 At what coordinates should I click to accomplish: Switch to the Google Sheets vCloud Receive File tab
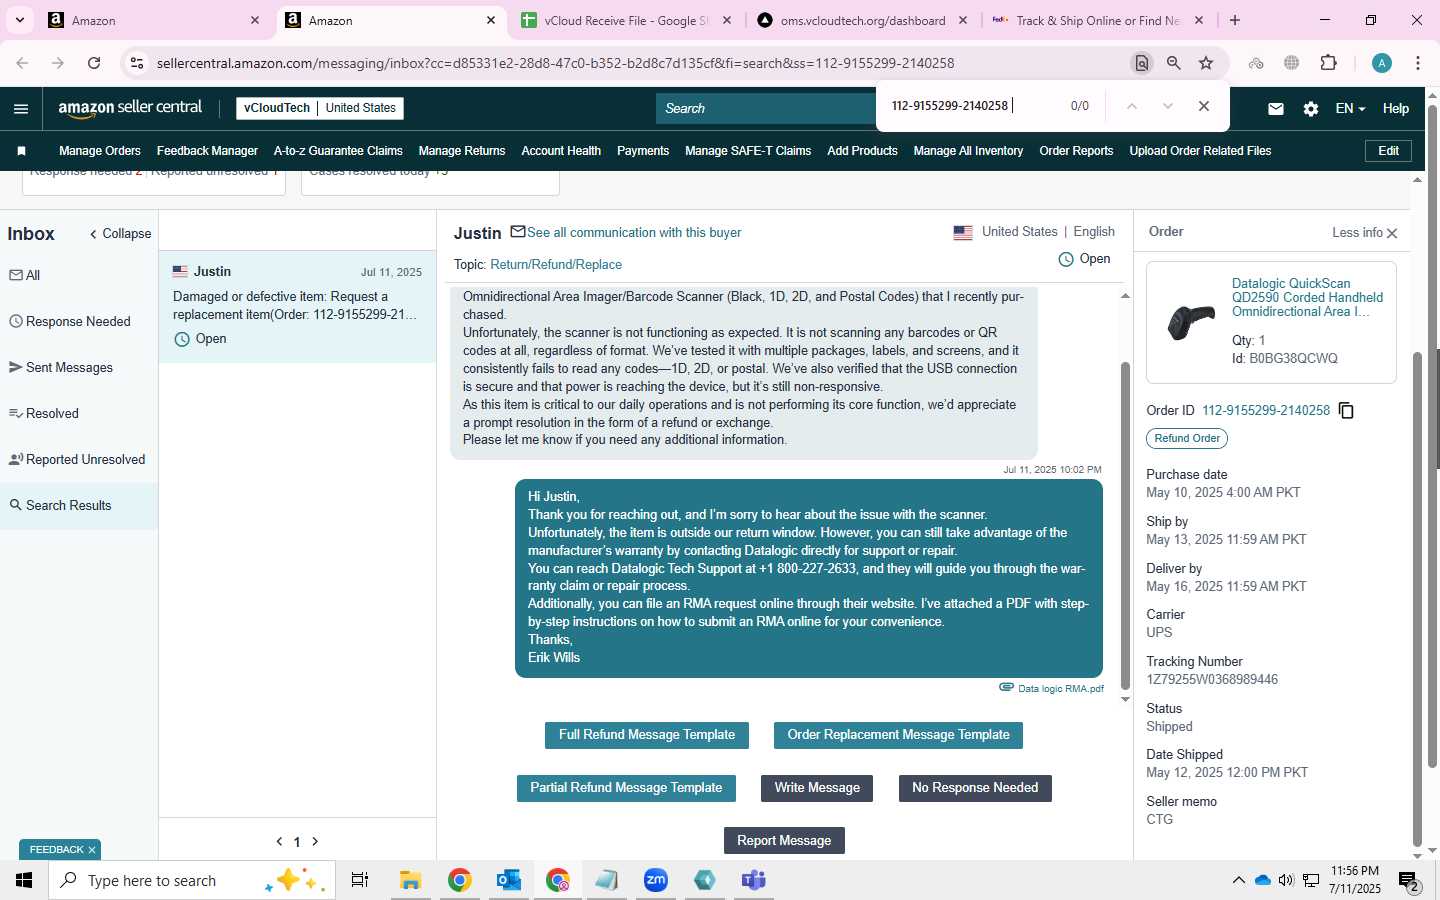click(626, 20)
